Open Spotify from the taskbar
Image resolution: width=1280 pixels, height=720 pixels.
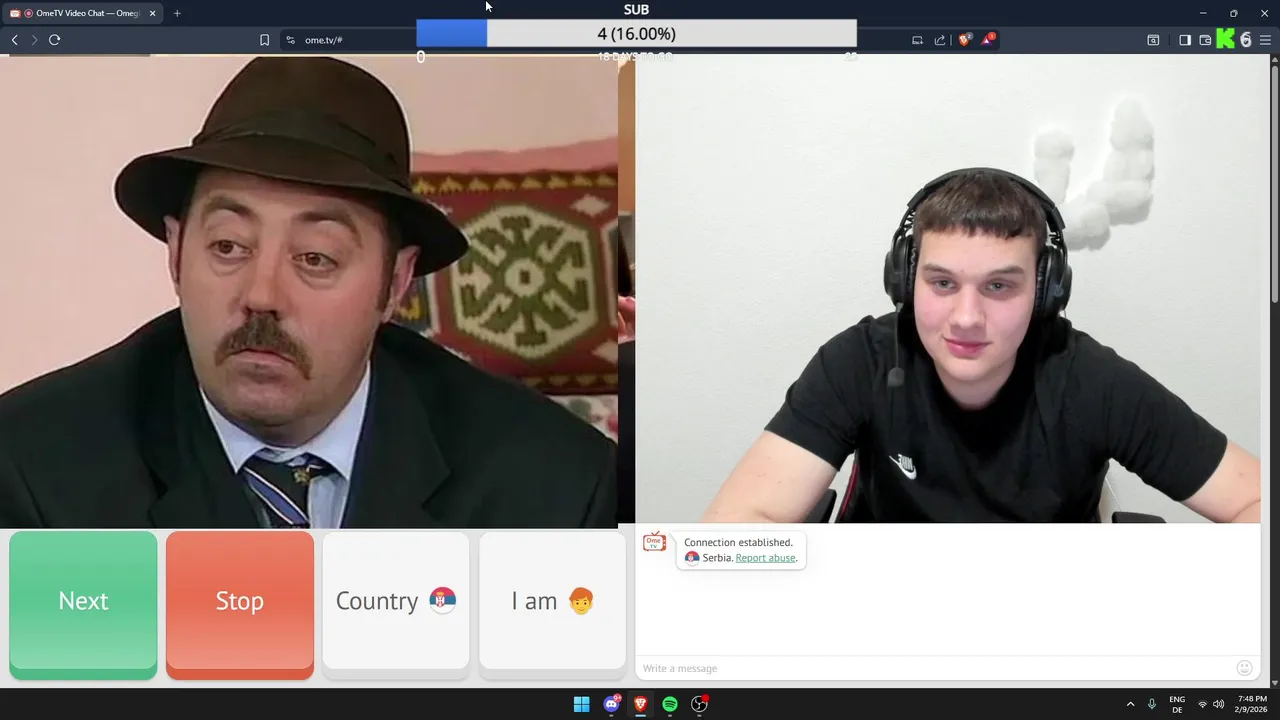point(670,704)
